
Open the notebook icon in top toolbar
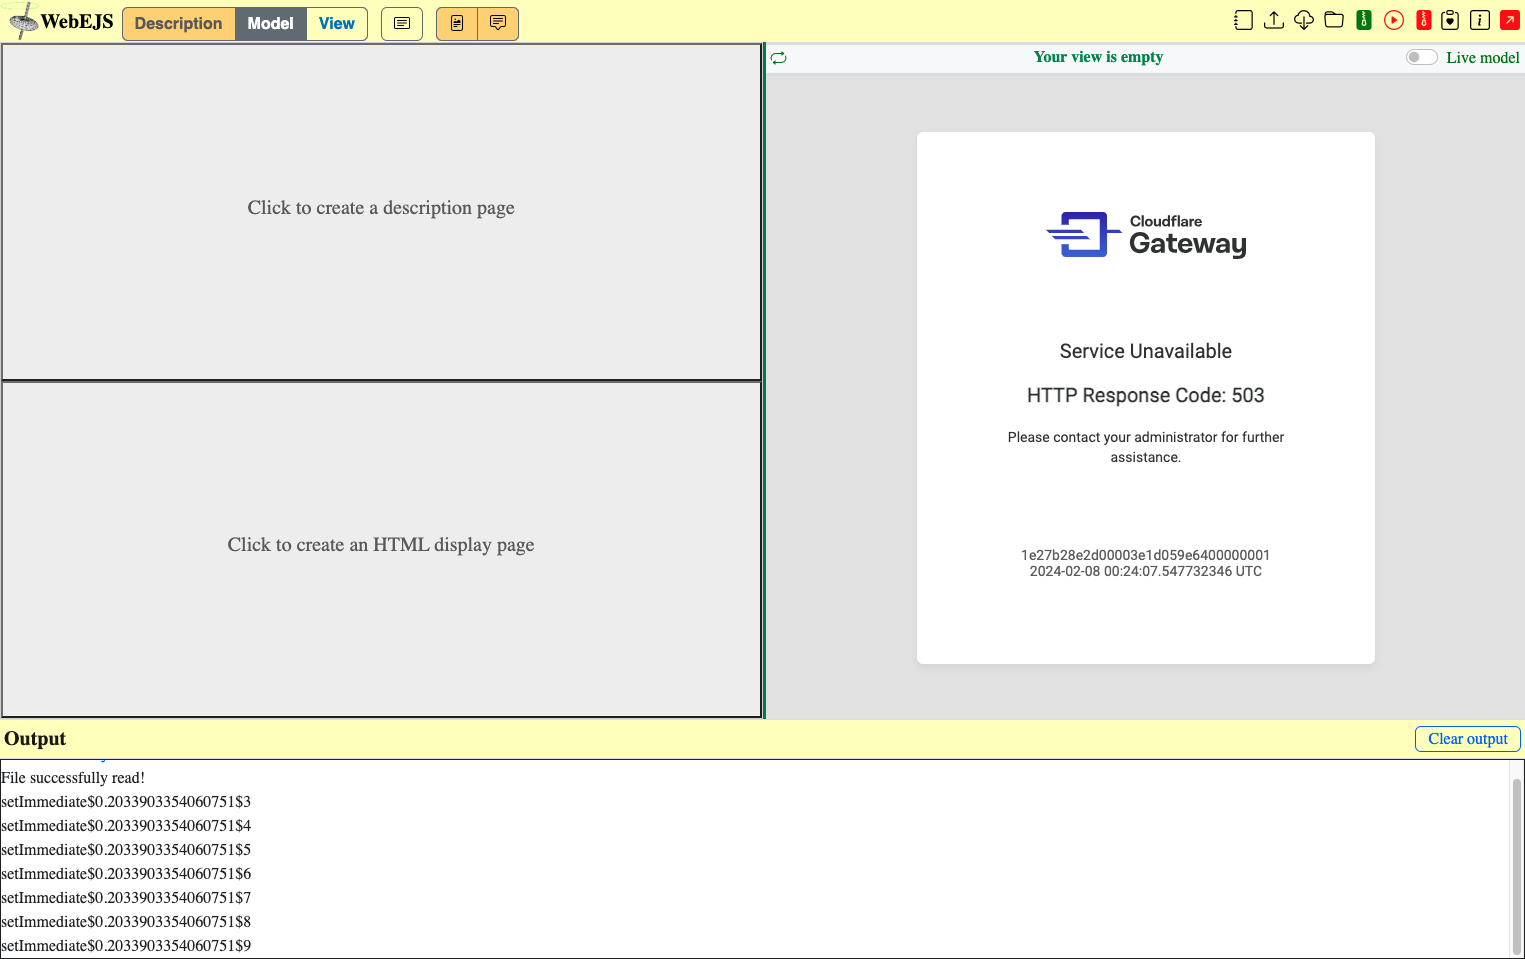pyautogui.click(x=1243, y=20)
